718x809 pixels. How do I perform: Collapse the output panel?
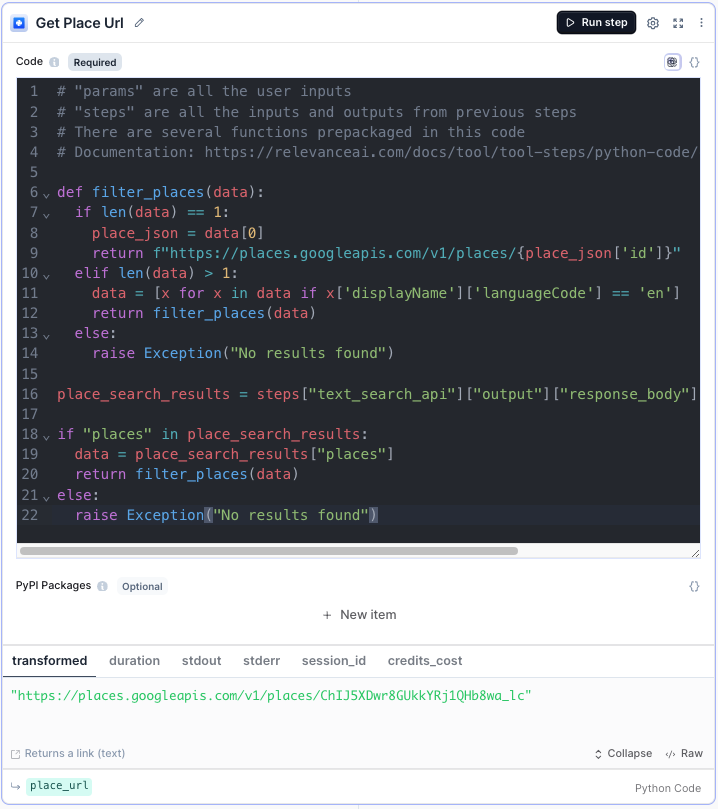coord(623,753)
